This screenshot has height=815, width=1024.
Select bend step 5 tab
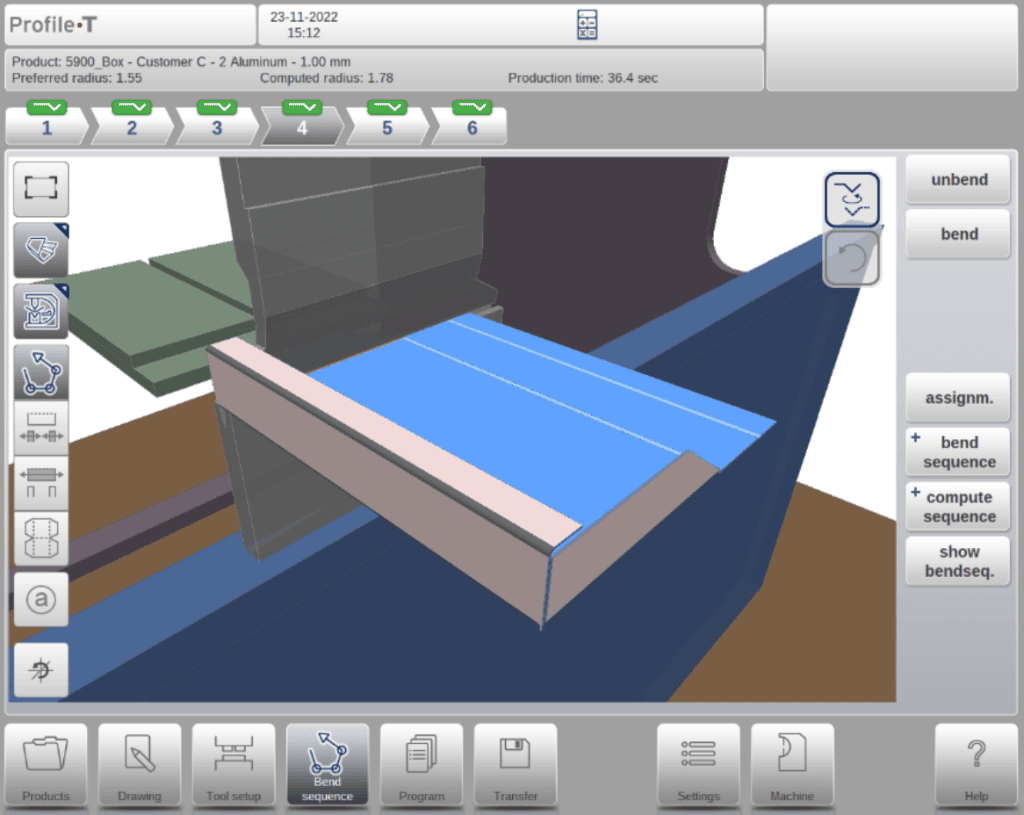pos(387,126)
